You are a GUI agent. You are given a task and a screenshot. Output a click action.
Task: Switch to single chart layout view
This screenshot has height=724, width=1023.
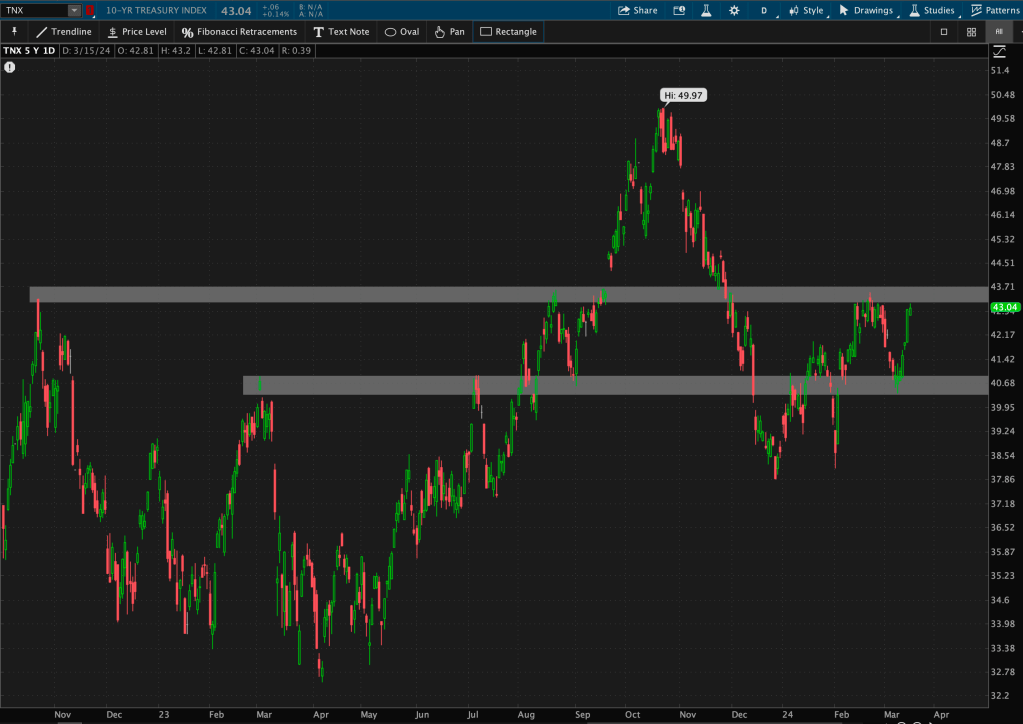tap(943, 32)
